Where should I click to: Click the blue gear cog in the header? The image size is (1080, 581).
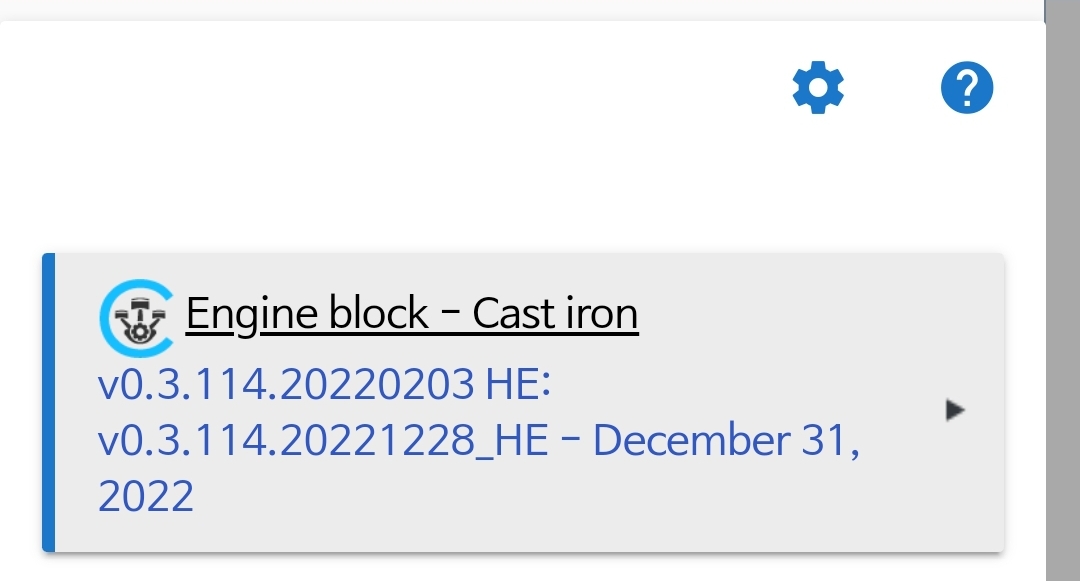point(818,87)
